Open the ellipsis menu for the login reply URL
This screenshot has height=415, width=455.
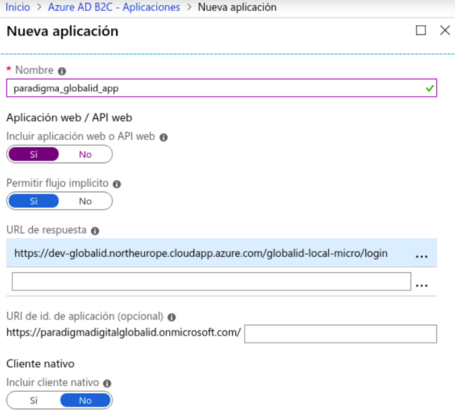click(x=422, y=256)
